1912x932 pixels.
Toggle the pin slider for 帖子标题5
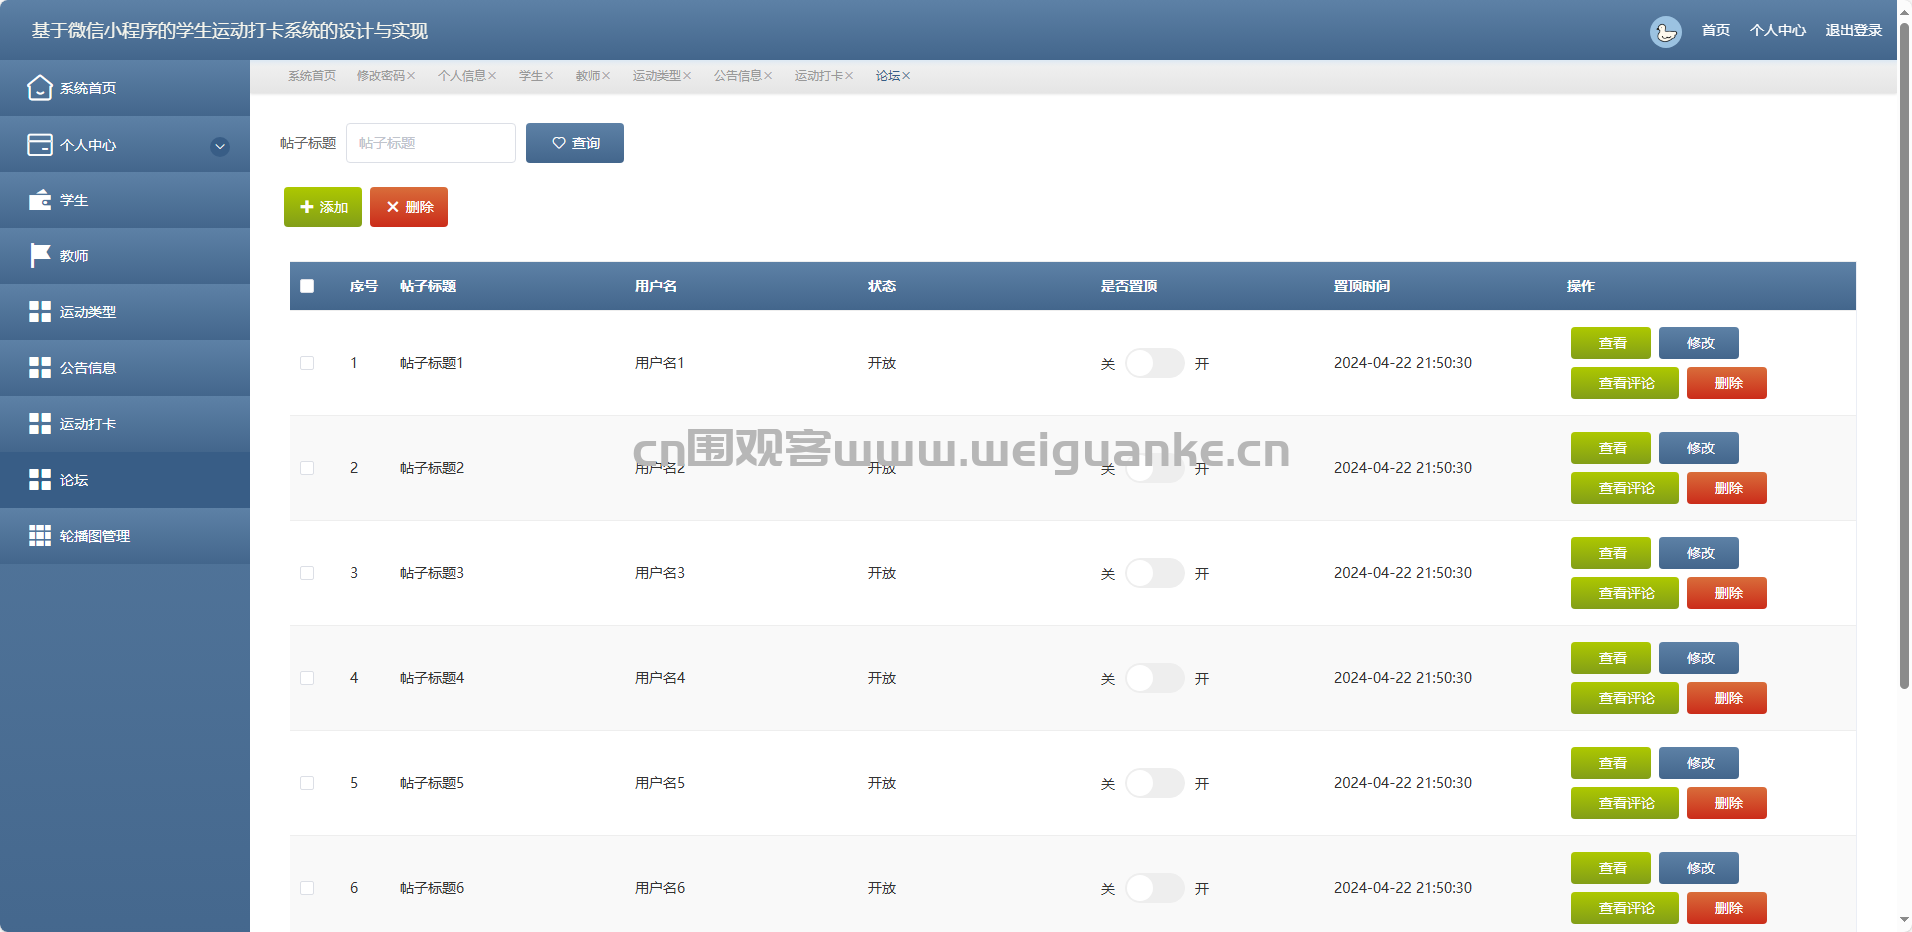coord(1154,783)
